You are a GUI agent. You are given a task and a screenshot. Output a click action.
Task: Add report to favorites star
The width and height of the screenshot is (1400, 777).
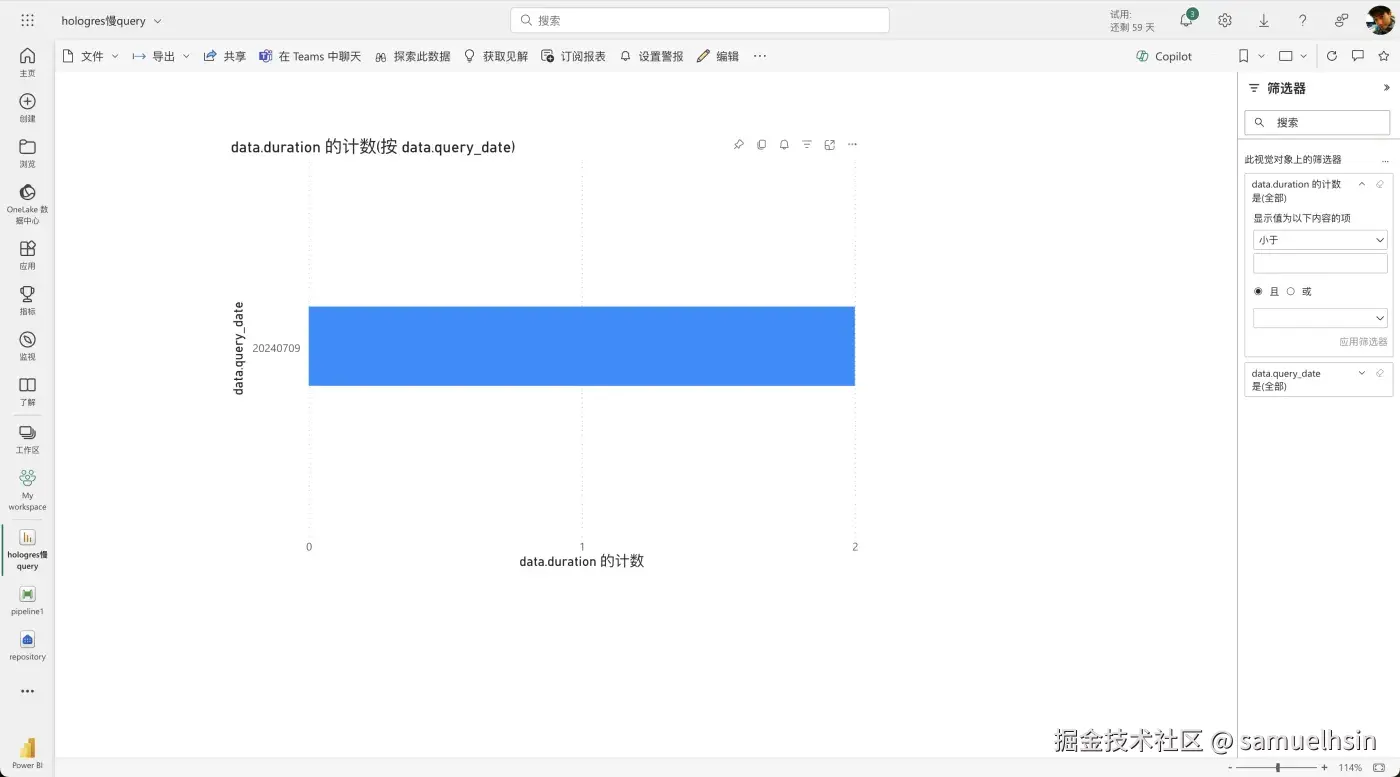pos(1384,56)
